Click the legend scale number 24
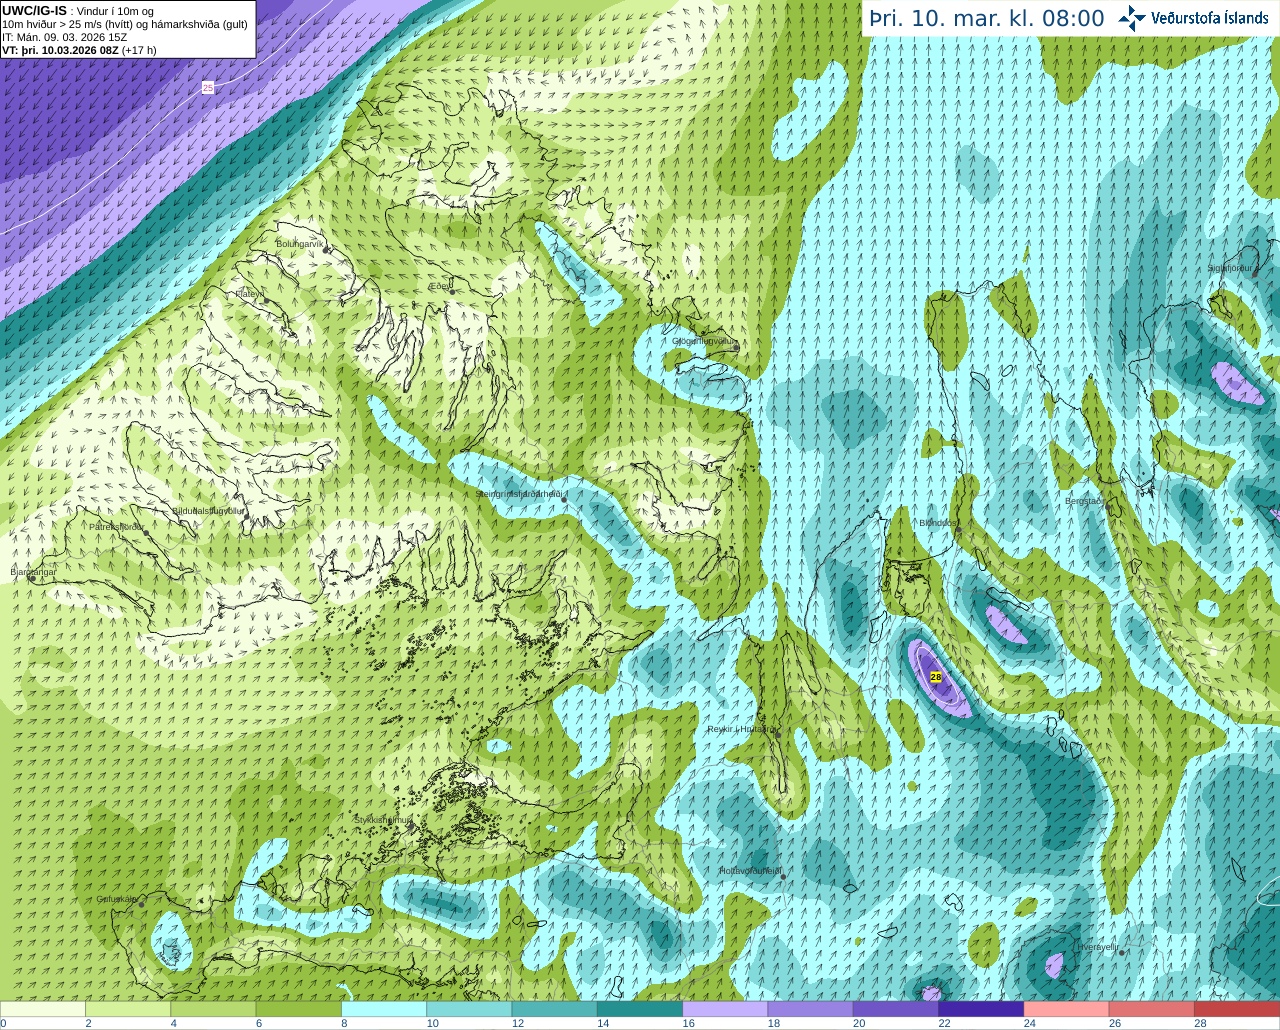The image size is (1280, 1030). pyautogui.click(x=1029, y=1024)
